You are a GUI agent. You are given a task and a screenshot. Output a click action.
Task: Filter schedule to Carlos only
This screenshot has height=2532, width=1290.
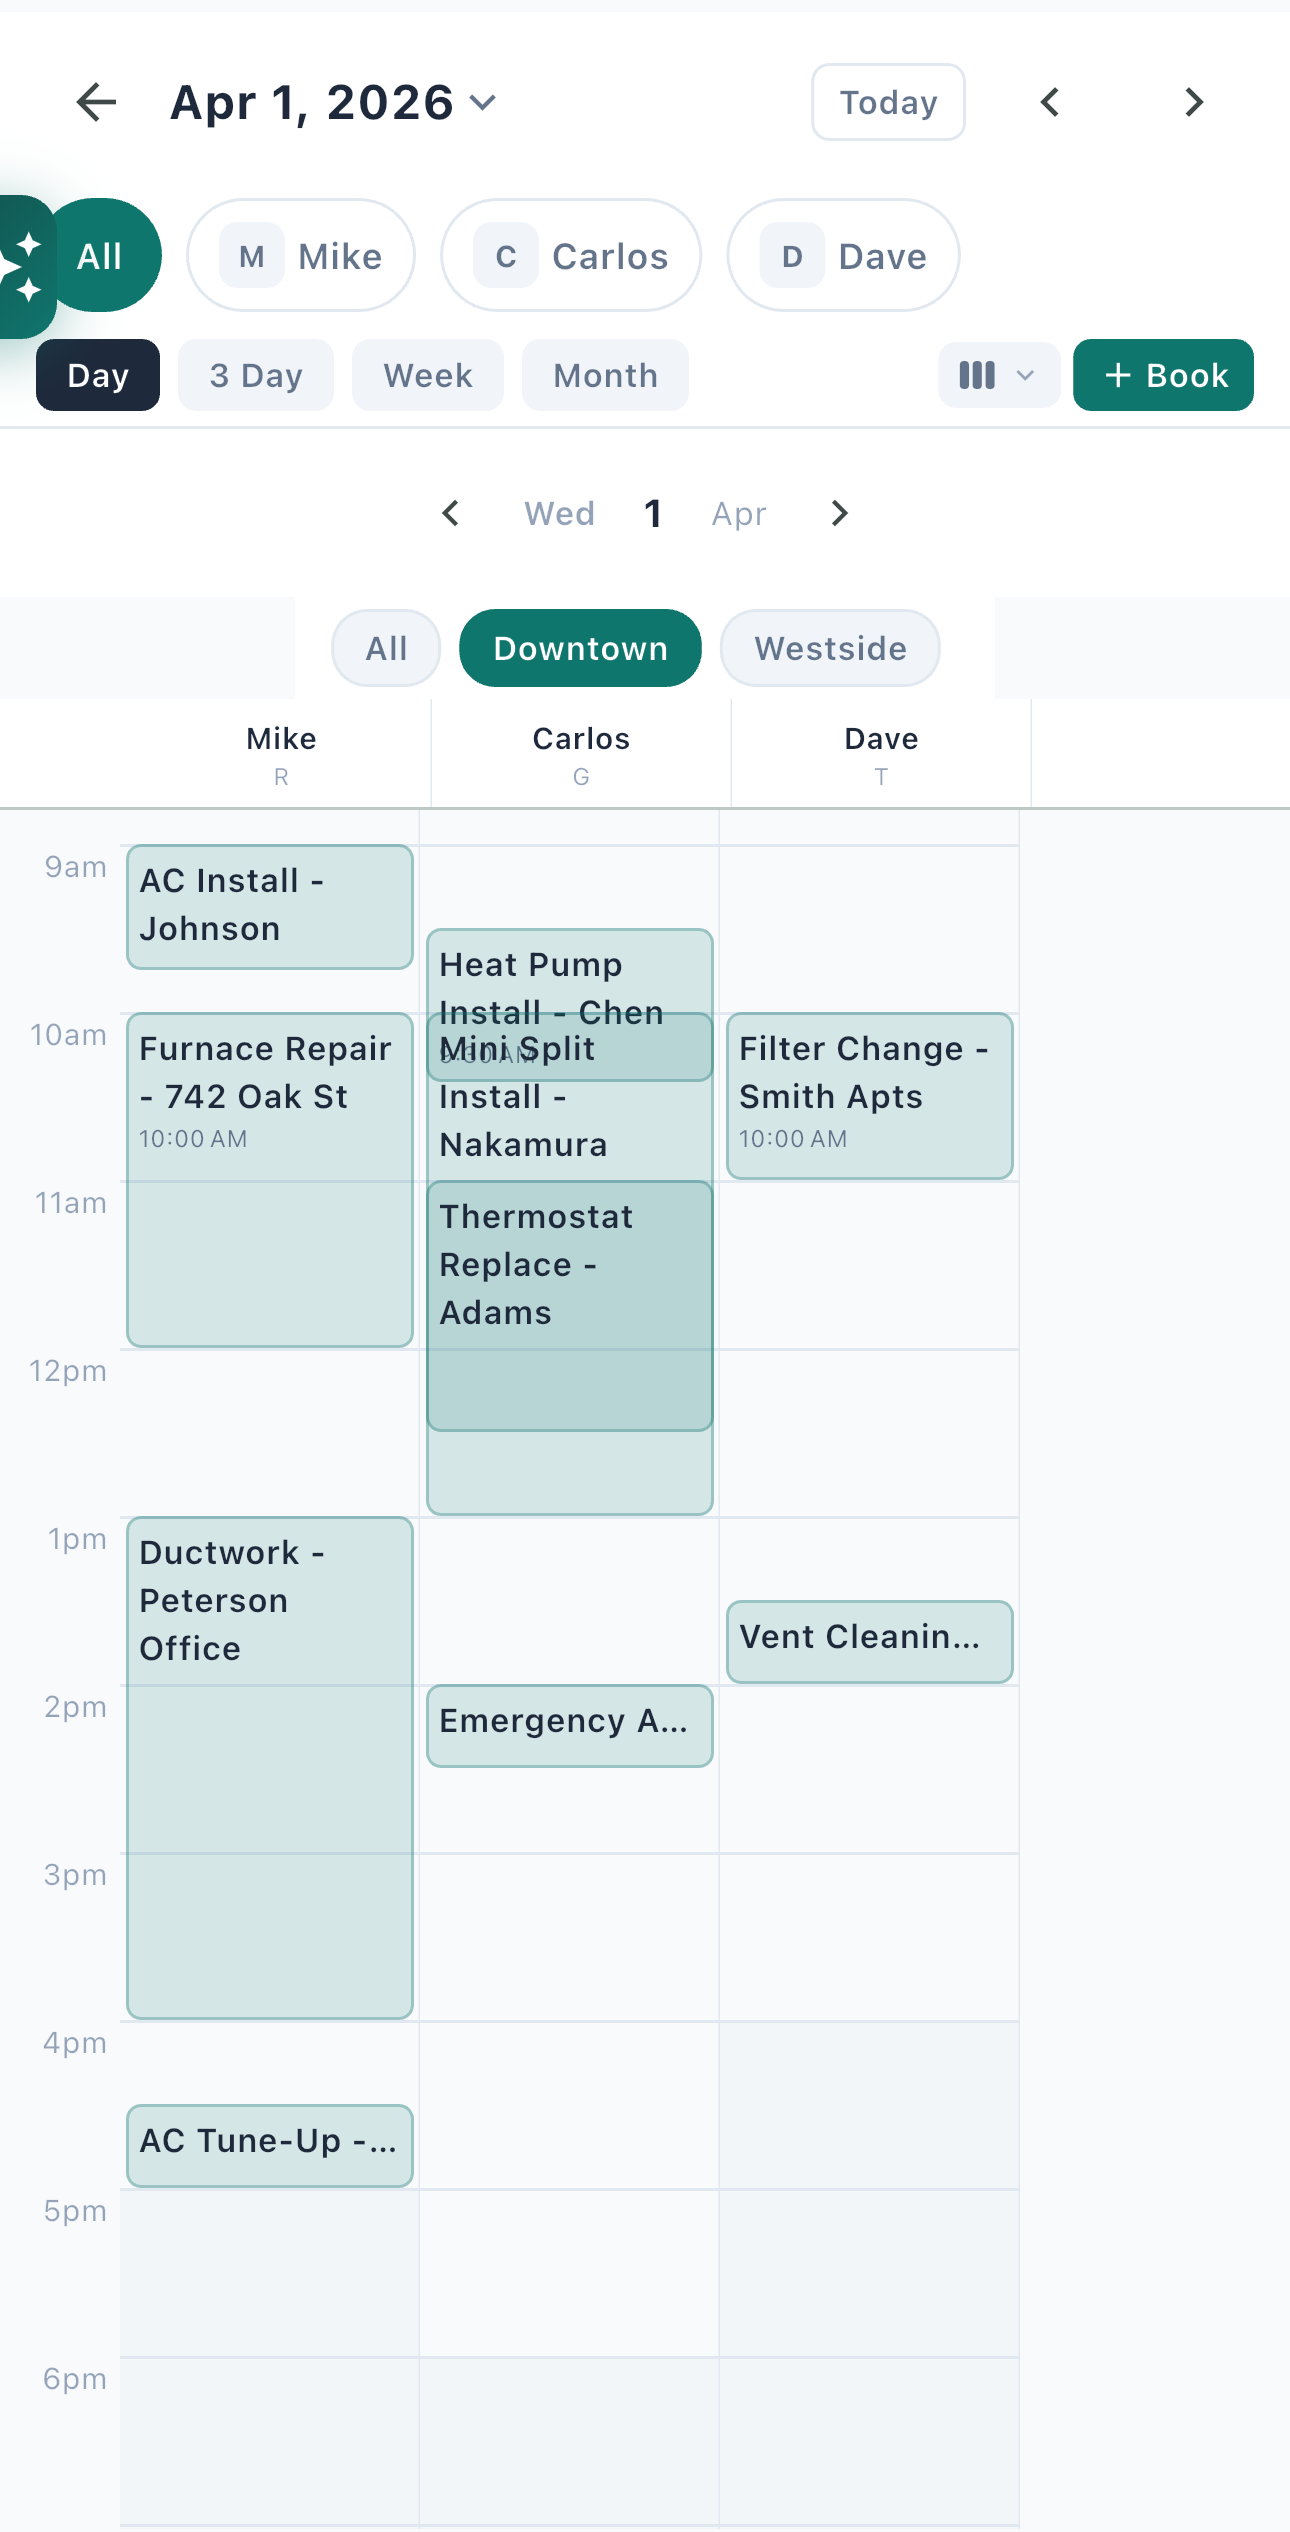[x=571, y=256]
